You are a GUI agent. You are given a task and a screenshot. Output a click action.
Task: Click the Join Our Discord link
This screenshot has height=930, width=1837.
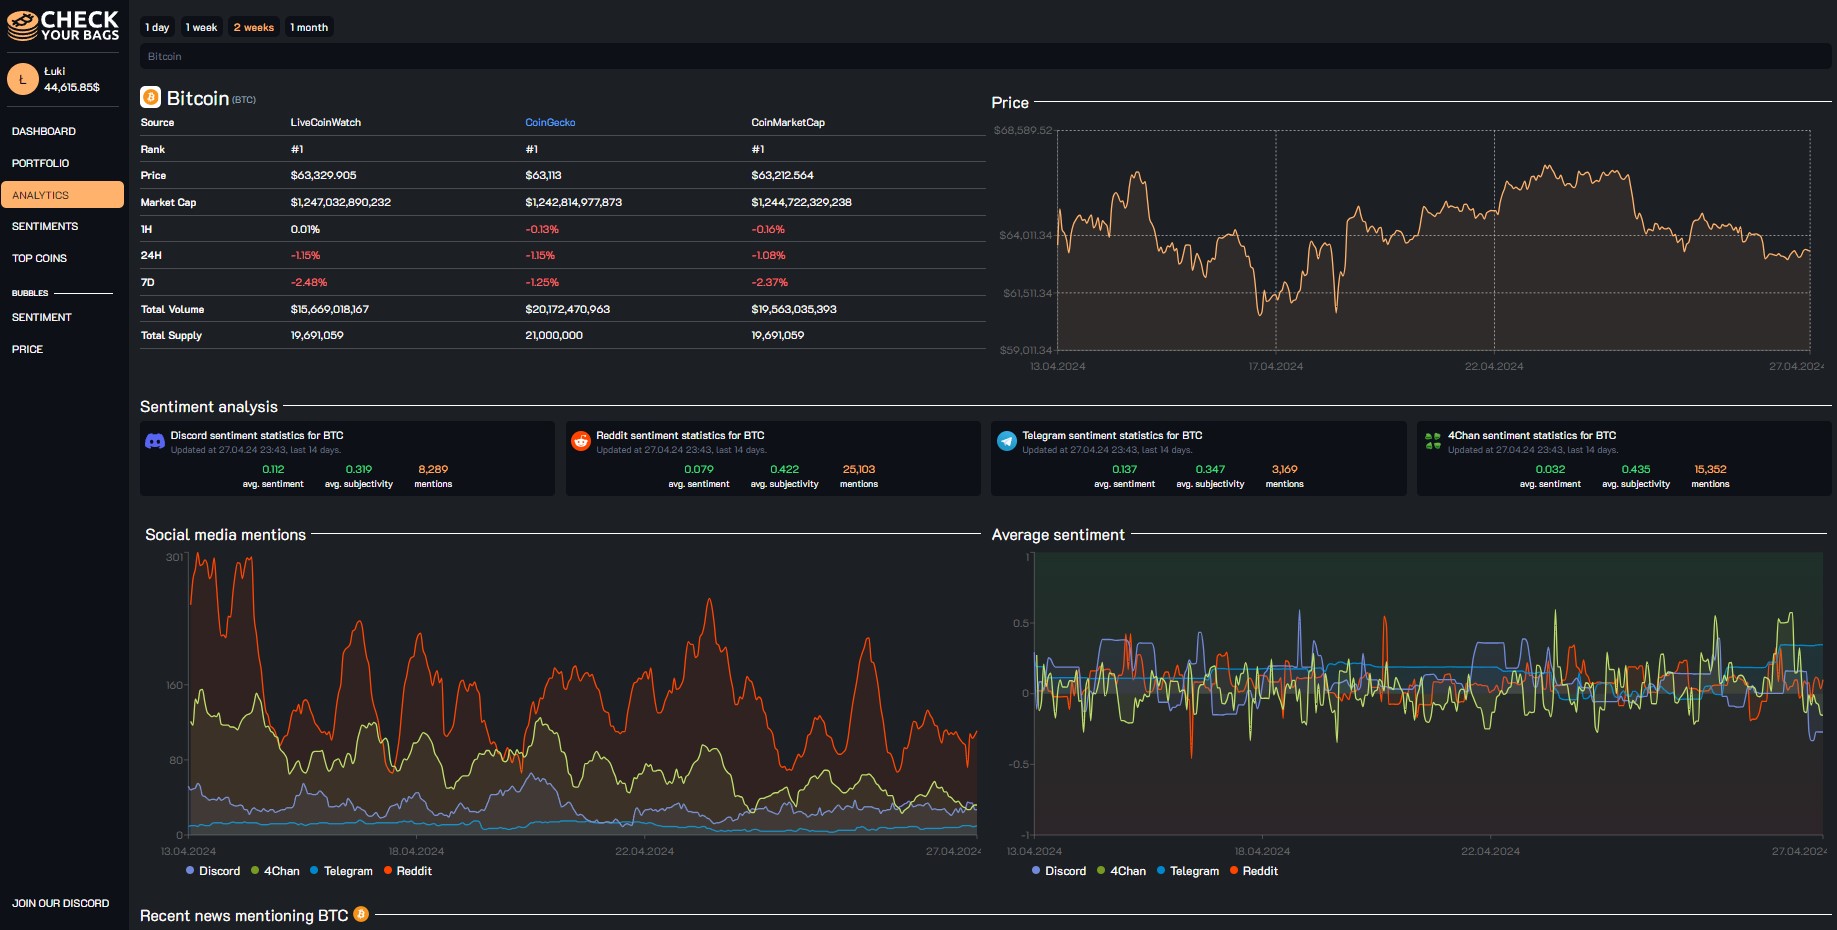tap(61, 903)
